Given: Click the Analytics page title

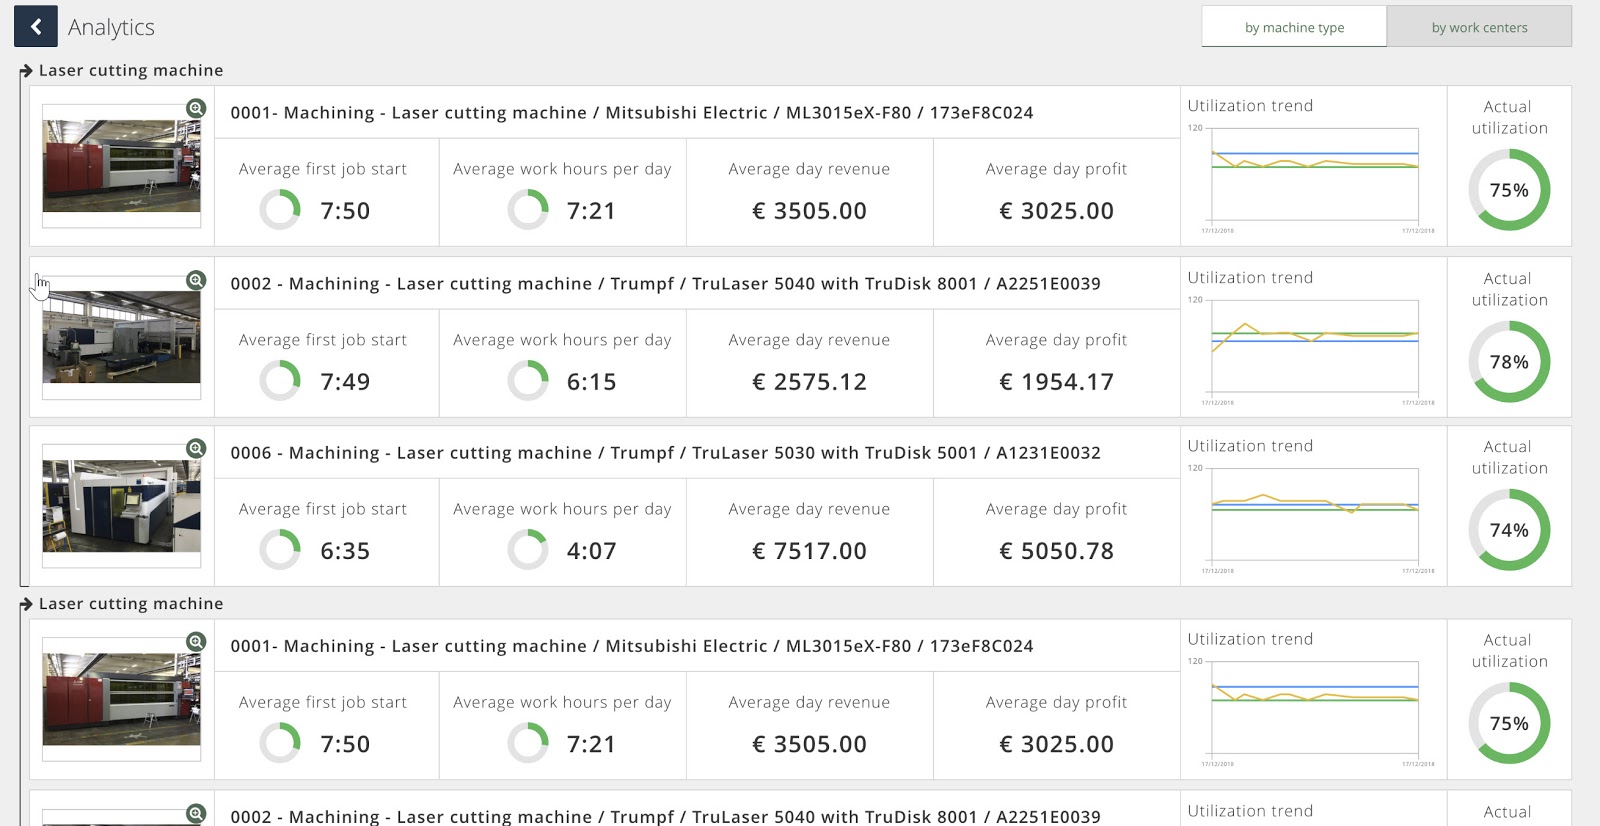Looking at the screenshot, I should coord(111,27).
